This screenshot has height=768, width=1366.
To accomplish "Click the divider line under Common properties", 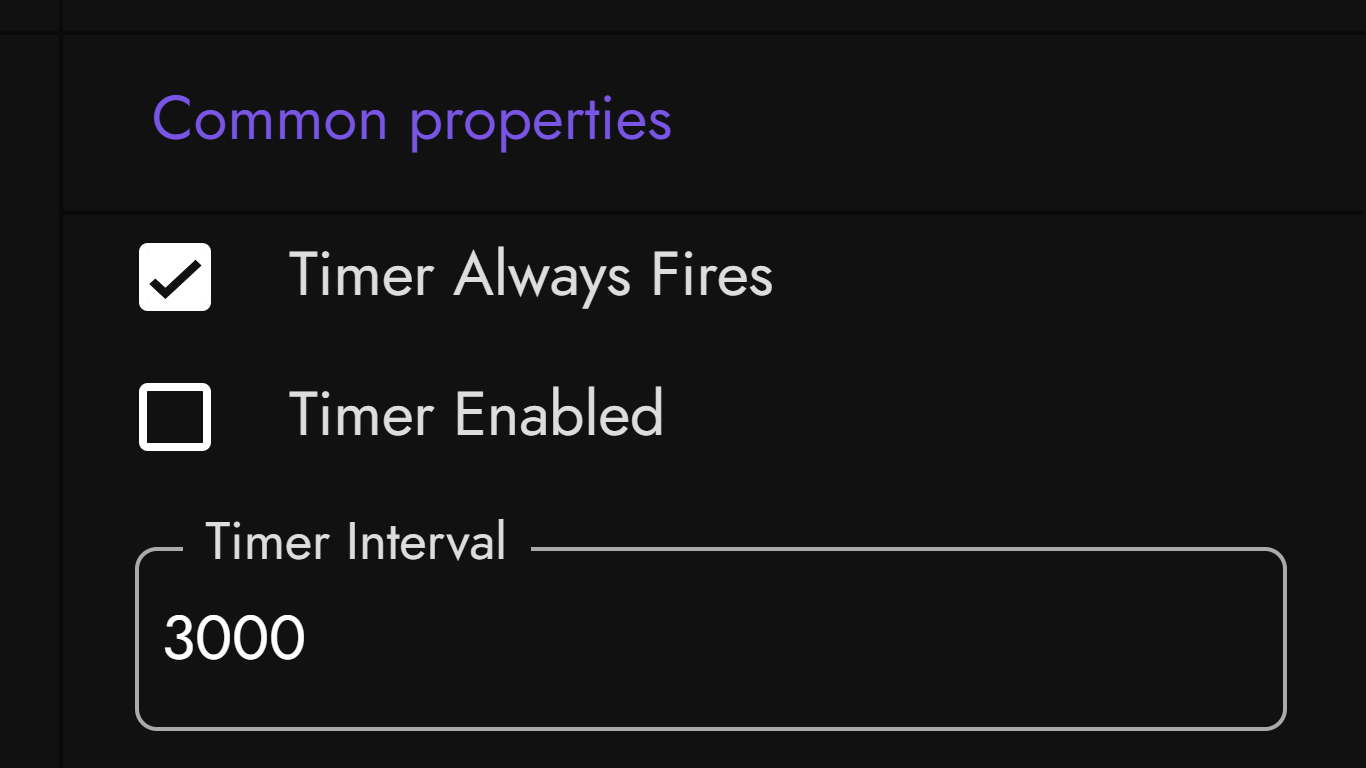I will coord(700,211).
